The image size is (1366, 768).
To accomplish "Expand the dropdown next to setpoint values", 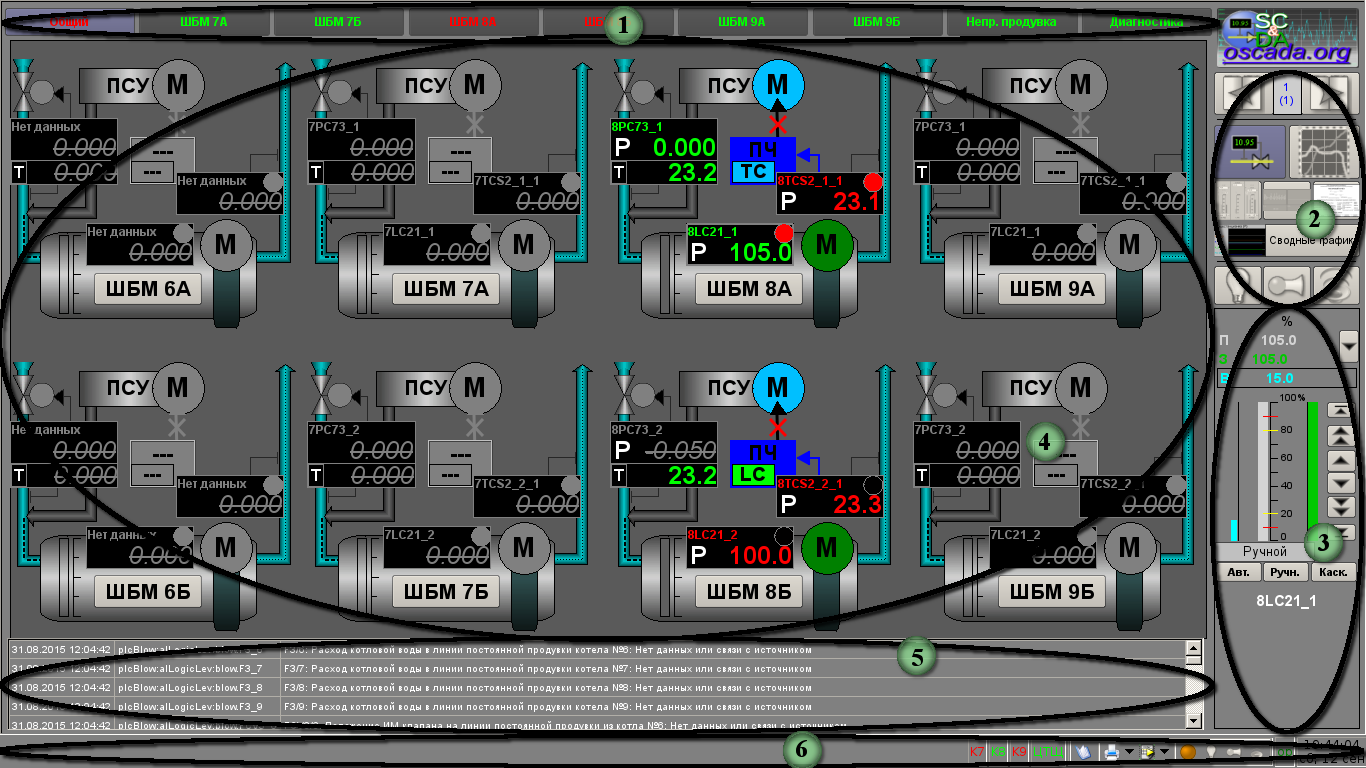I will [x=1348, y=346].
